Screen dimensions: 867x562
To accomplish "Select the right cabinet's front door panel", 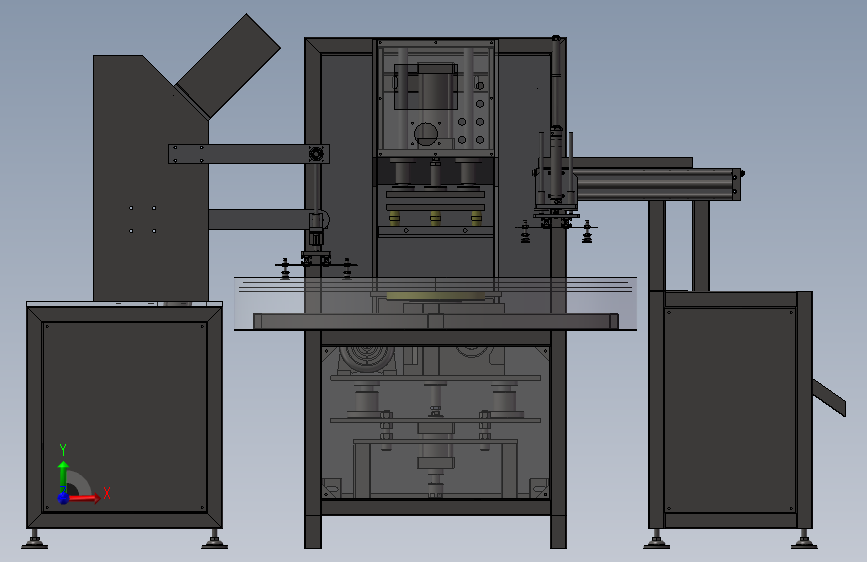I will pyautogui.click(x=730, y=410).
